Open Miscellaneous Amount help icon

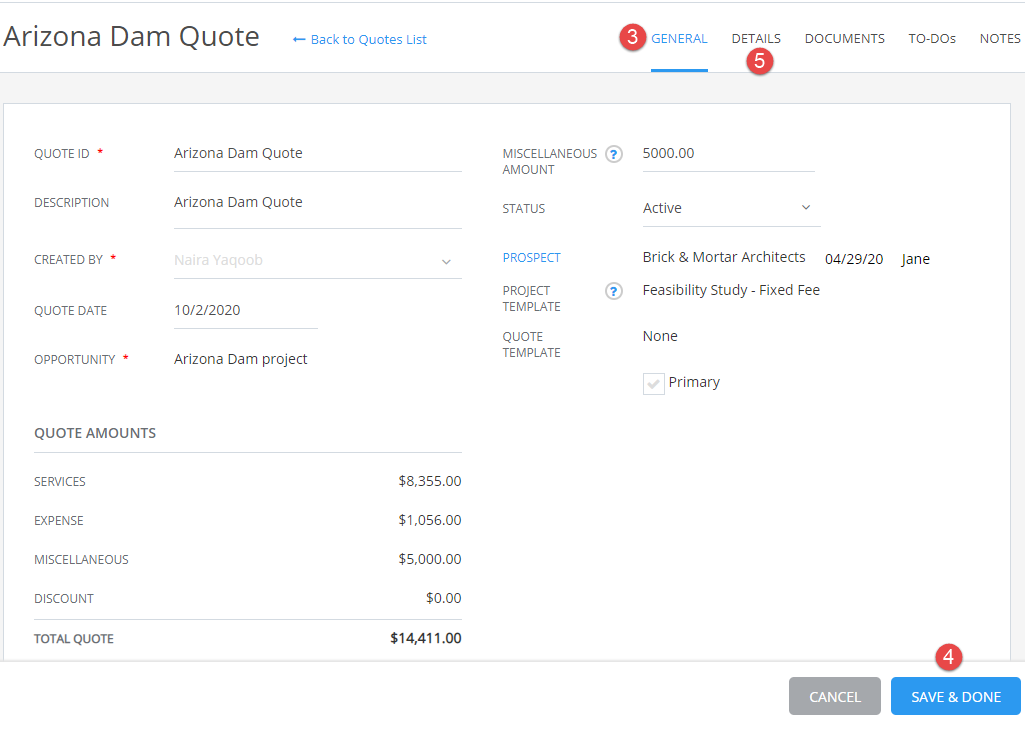pos(613,154)
